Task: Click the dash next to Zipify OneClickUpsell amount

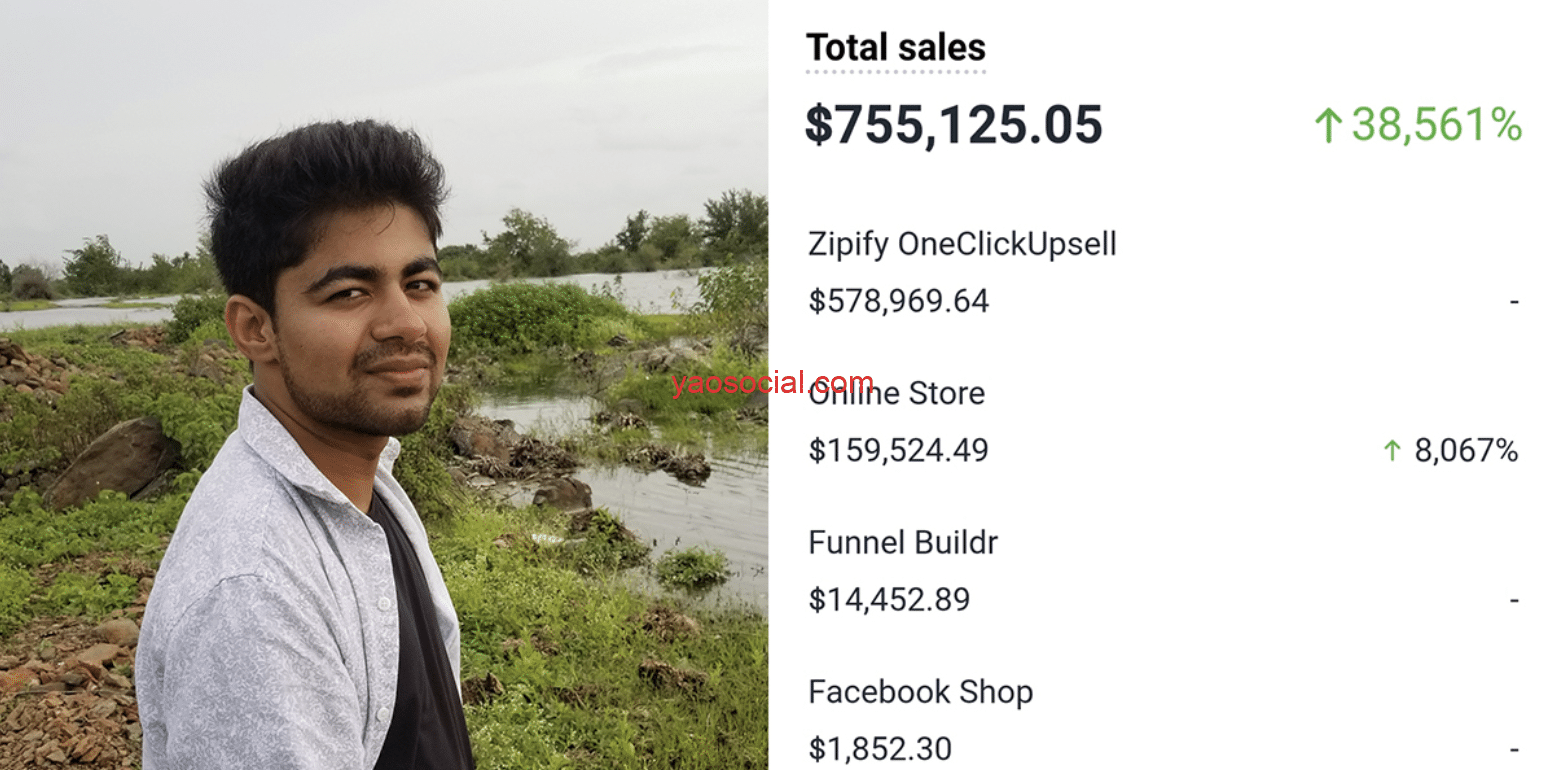Action: click(1514, 301)
